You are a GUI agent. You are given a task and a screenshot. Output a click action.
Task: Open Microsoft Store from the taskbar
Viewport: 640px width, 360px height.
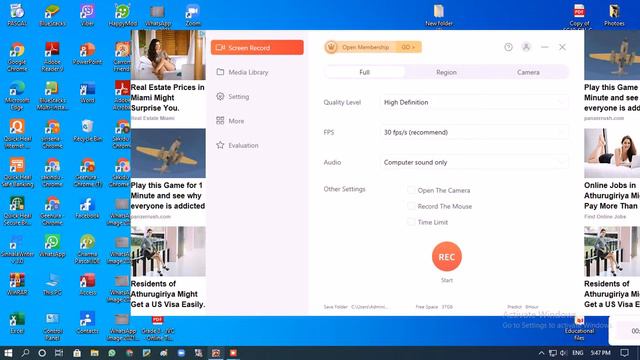tap(77, 353)
